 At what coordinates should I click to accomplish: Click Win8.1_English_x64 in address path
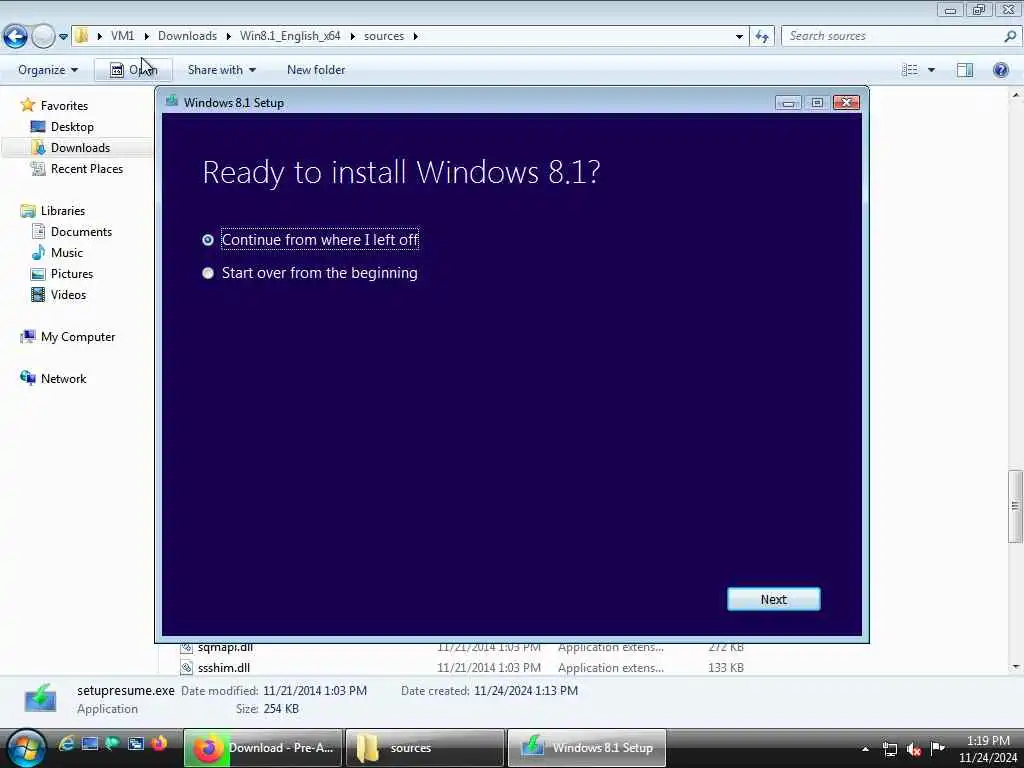click(x=290, y=36)
